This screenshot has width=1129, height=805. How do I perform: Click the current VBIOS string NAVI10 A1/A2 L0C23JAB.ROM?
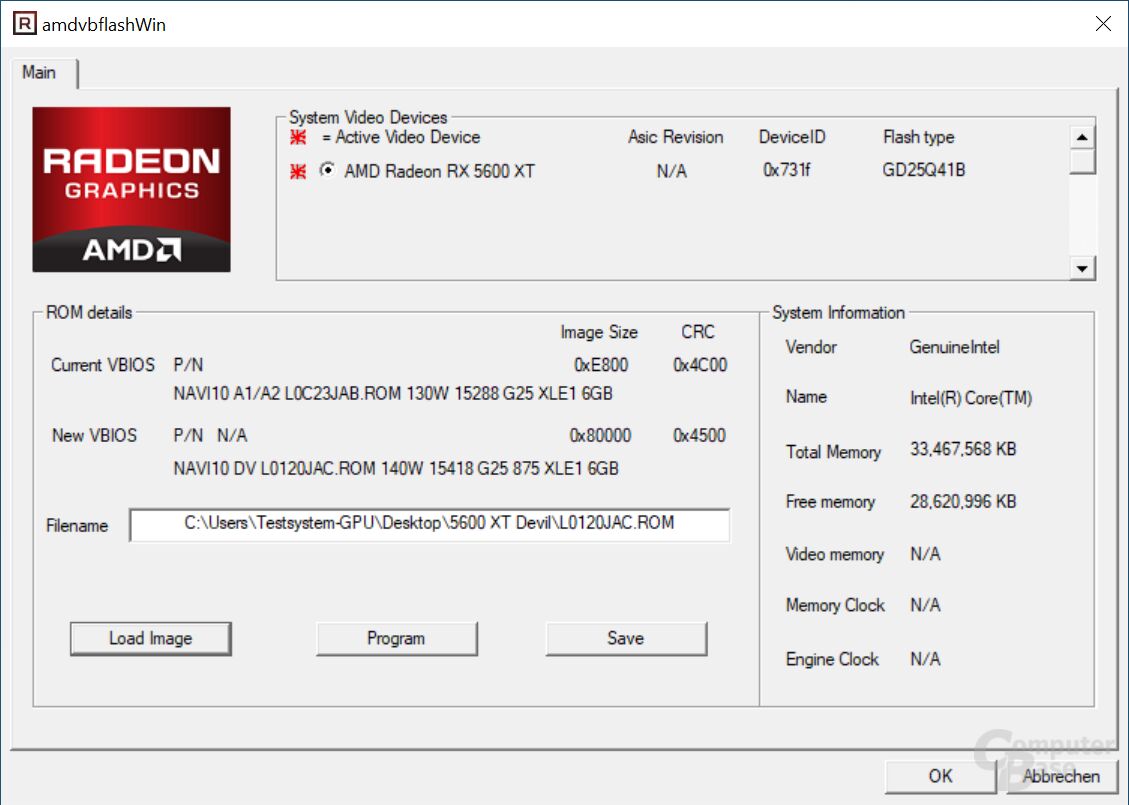pos(393,394)
